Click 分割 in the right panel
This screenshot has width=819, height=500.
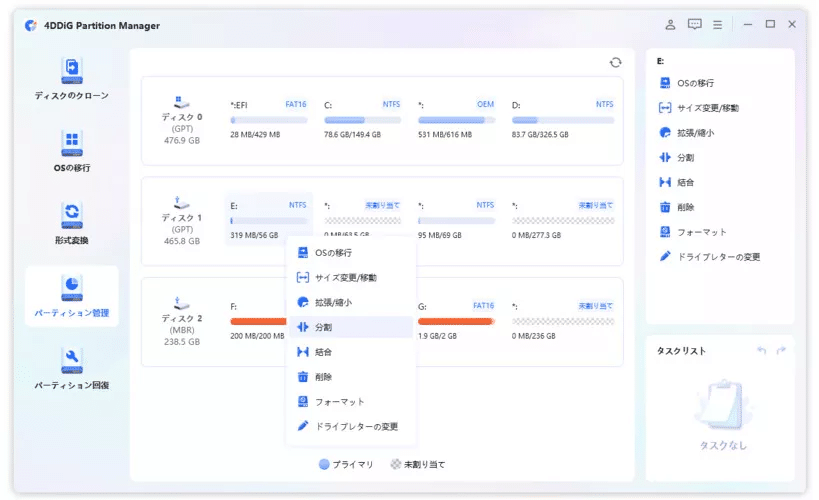pos(677,158)
